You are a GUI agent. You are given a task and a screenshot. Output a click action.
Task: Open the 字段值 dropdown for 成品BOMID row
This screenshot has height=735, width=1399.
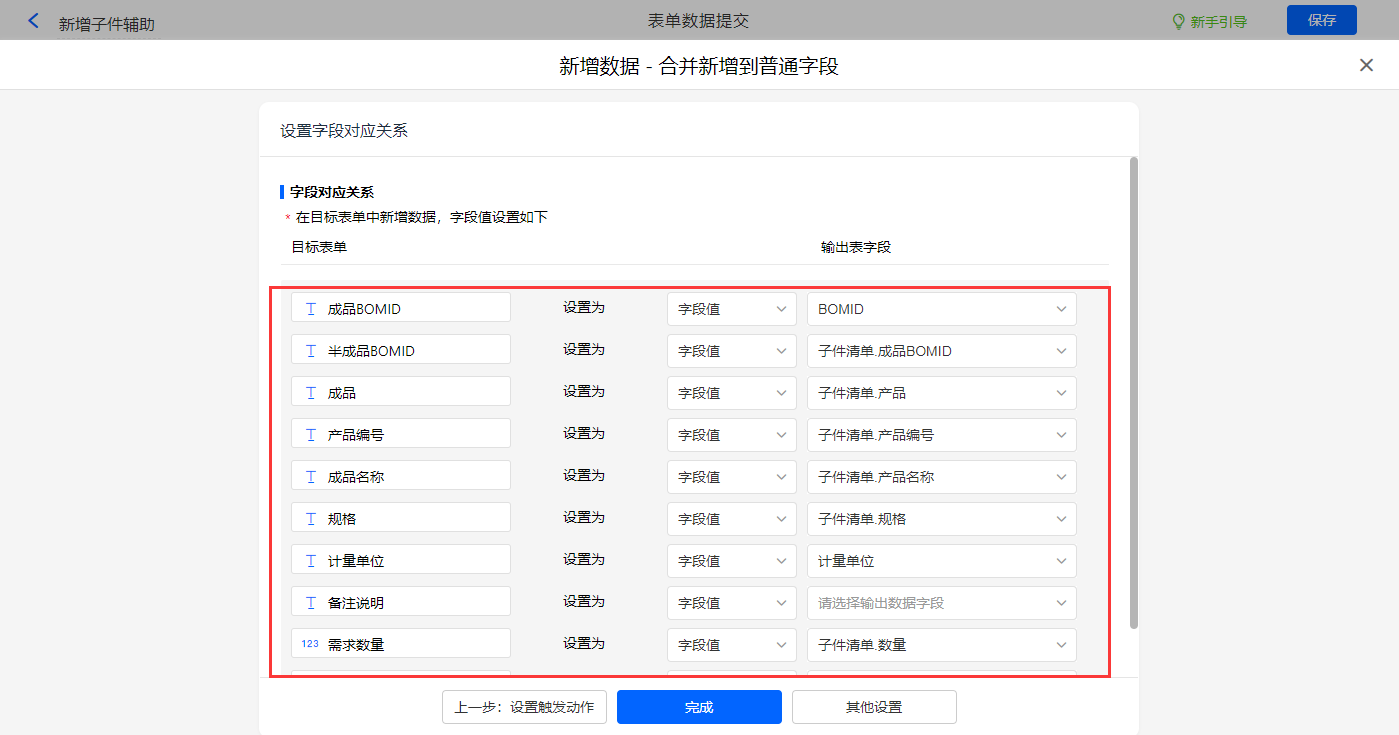731,309
